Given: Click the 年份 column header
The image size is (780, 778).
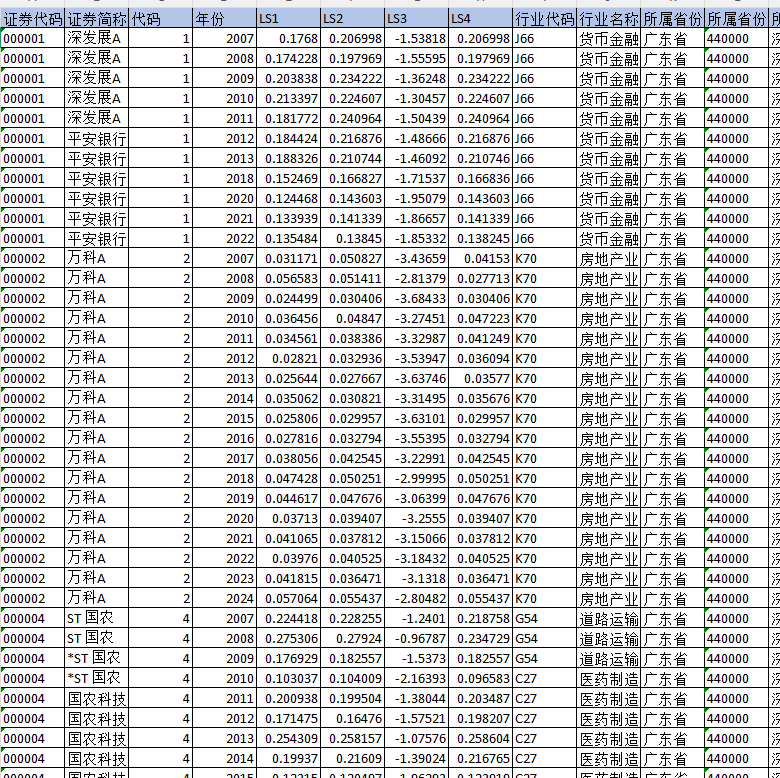Looking at the screenshot, I should tap(224, 19).
